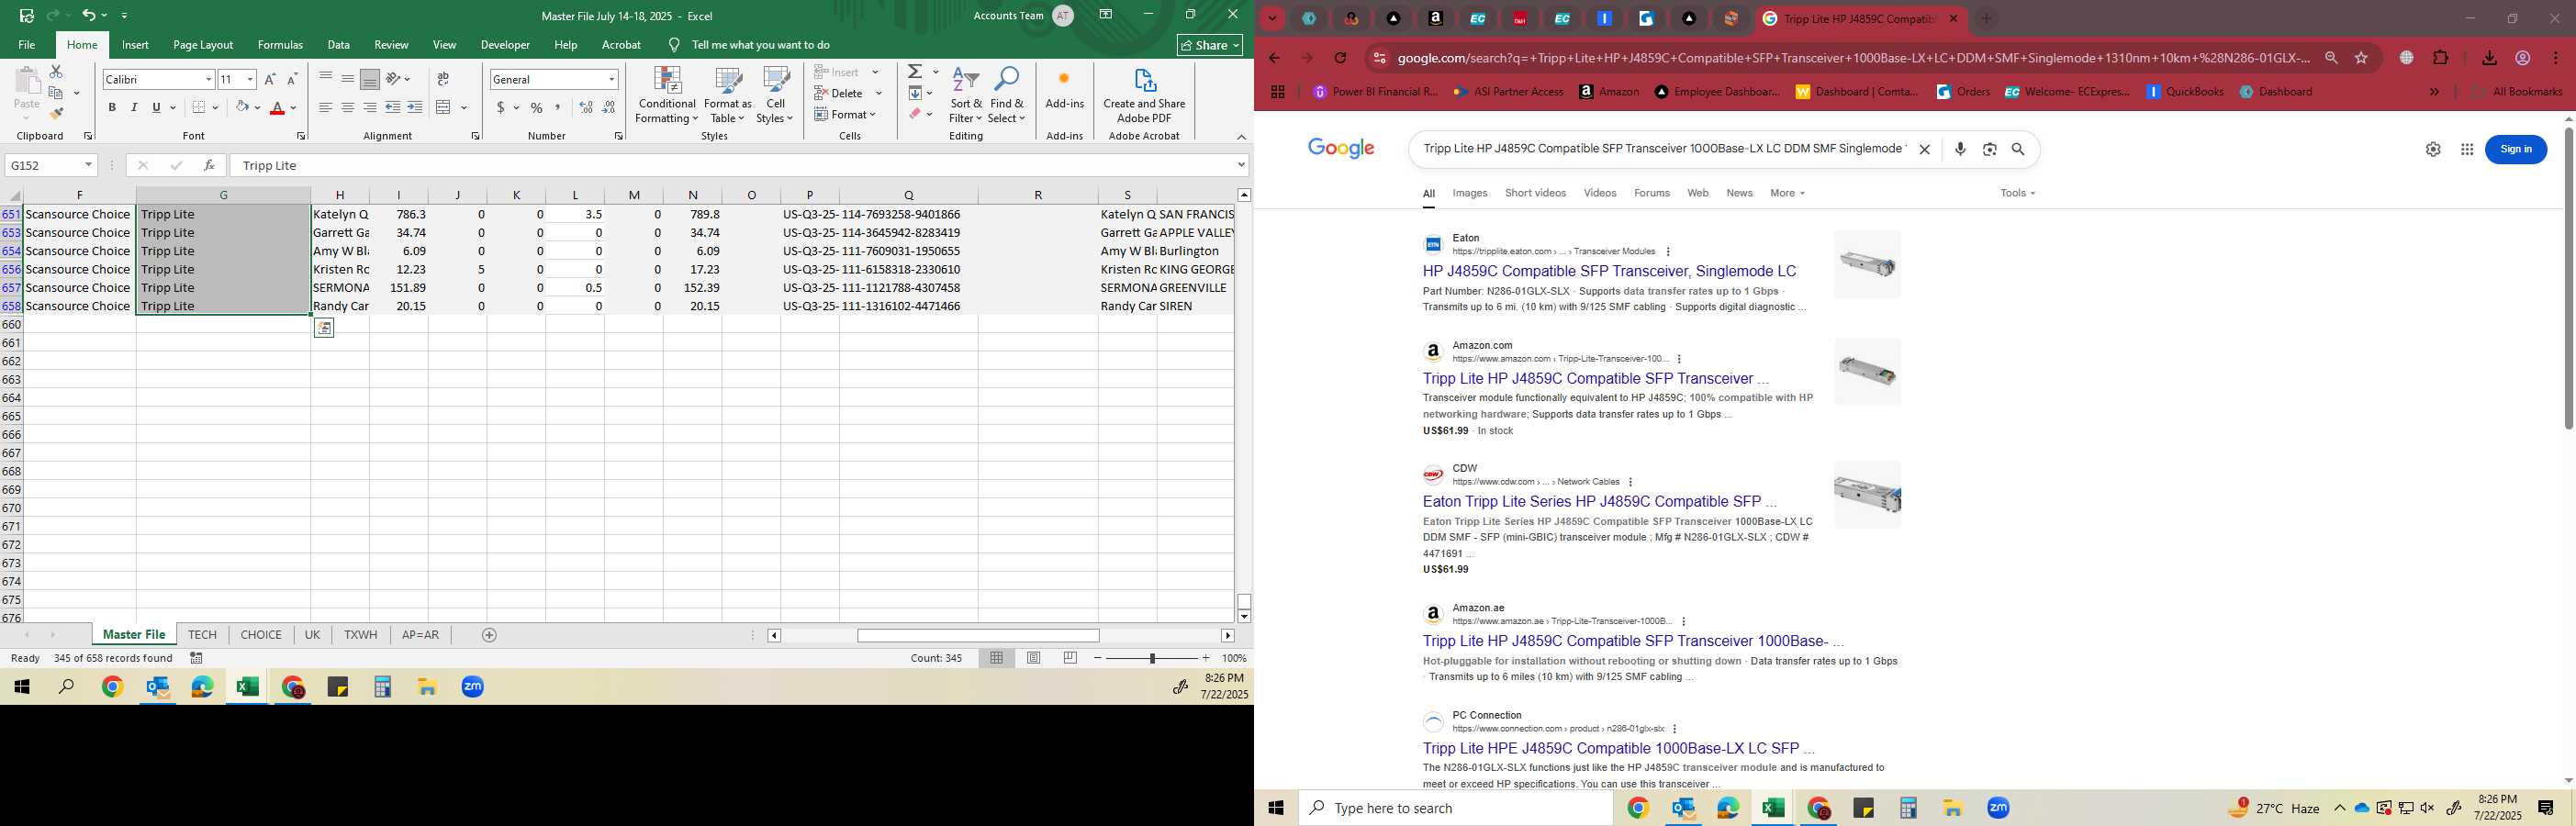Toggle Top Align in Alignment group

point(326,79)
